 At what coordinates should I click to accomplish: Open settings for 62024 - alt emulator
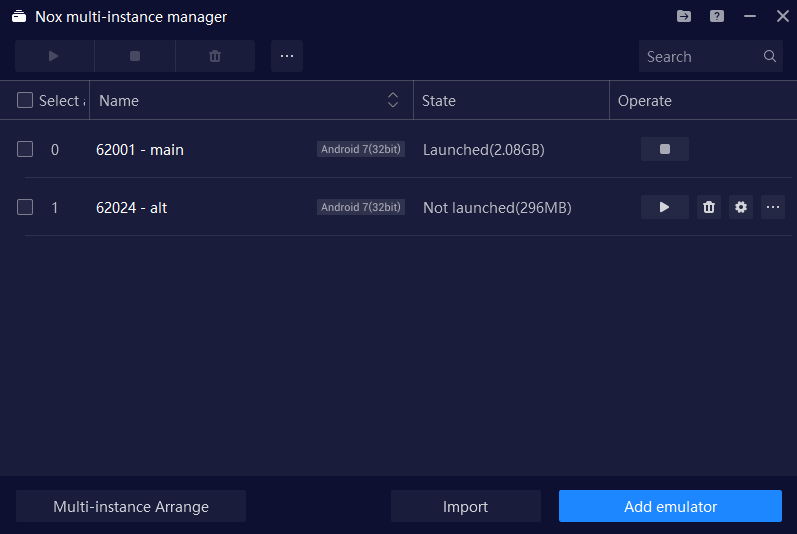pyautogui.click(x=741, y=207)
